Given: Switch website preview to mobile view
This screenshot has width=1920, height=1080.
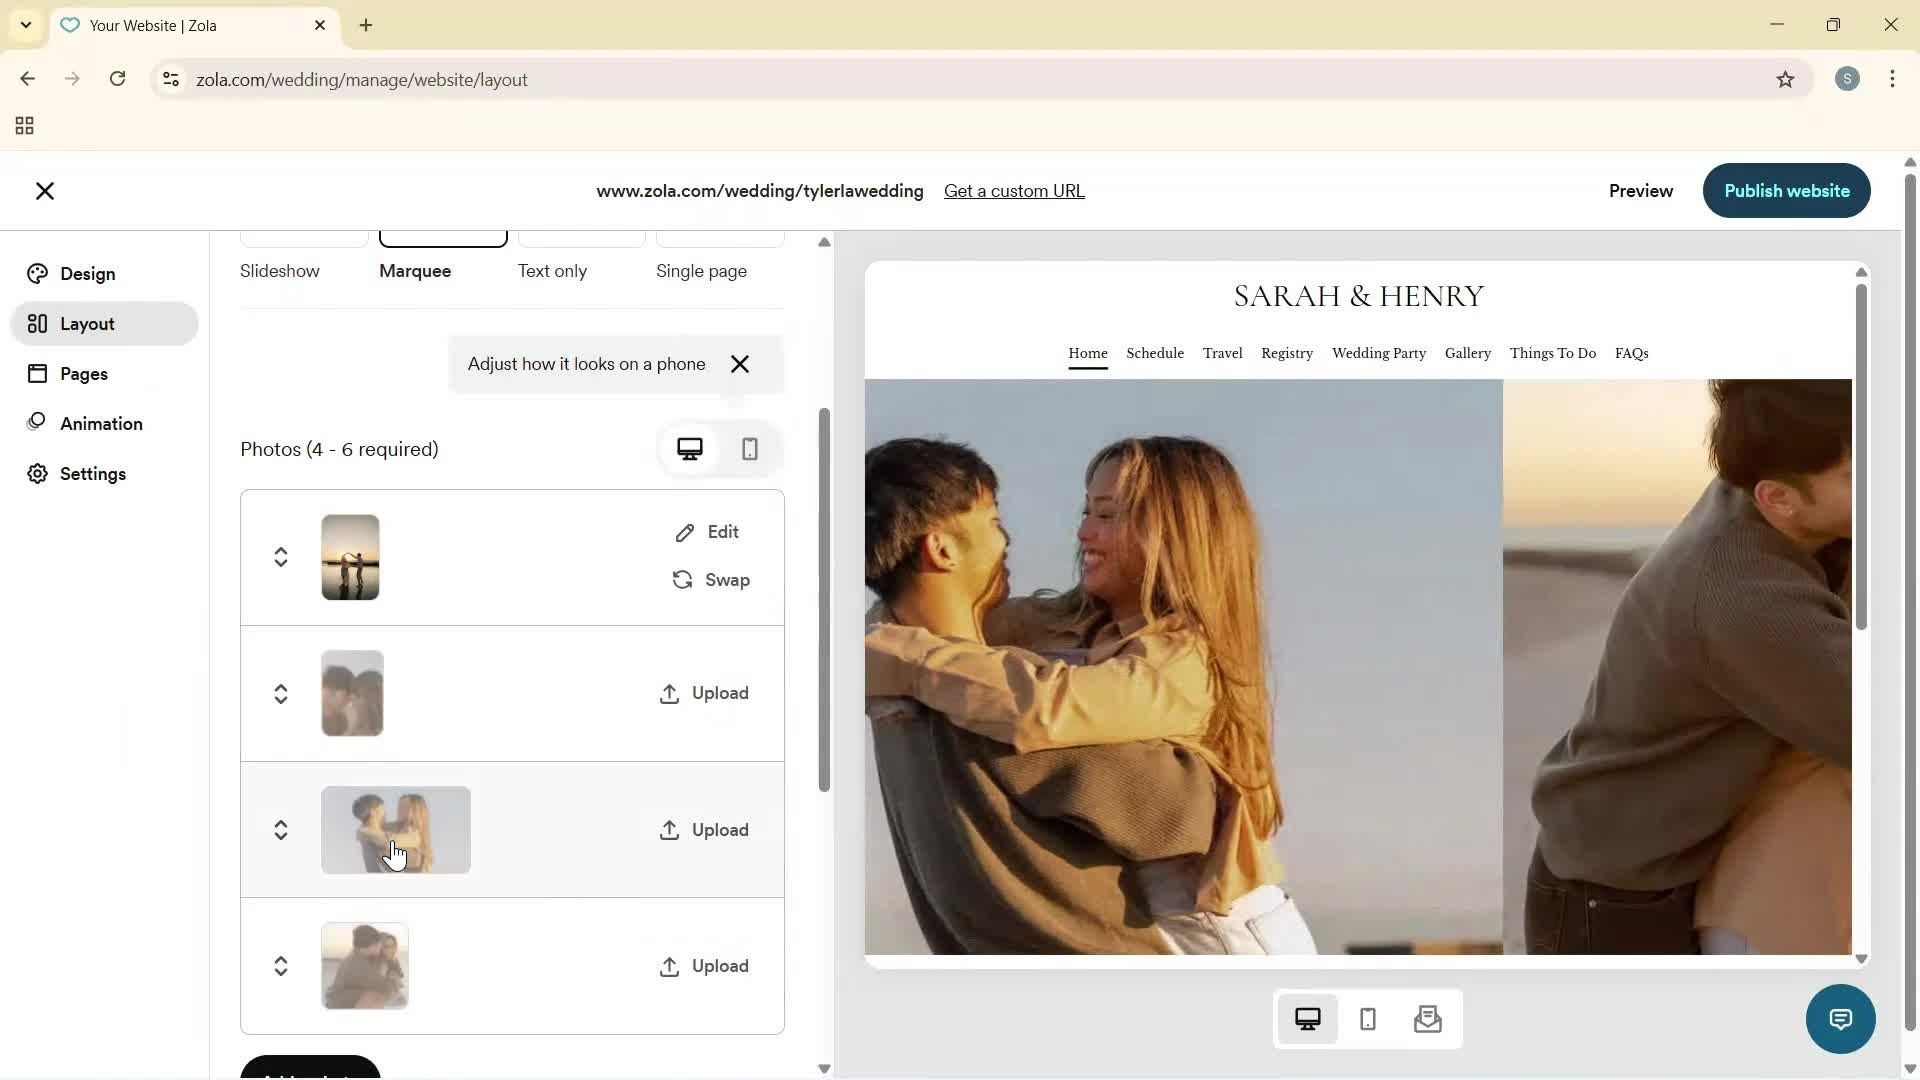Looking at the screenshot, I should pyautogui.click(x=1368, y=1019).
